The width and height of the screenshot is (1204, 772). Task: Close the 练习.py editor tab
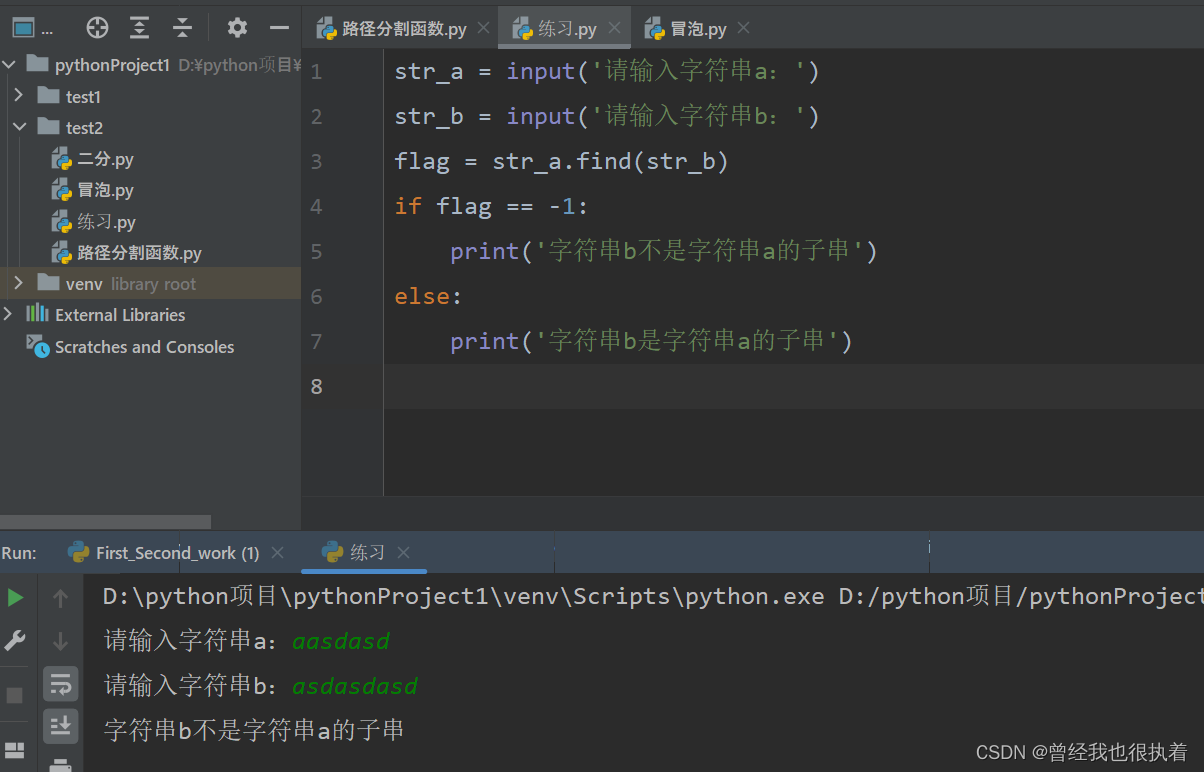(613, 28)
